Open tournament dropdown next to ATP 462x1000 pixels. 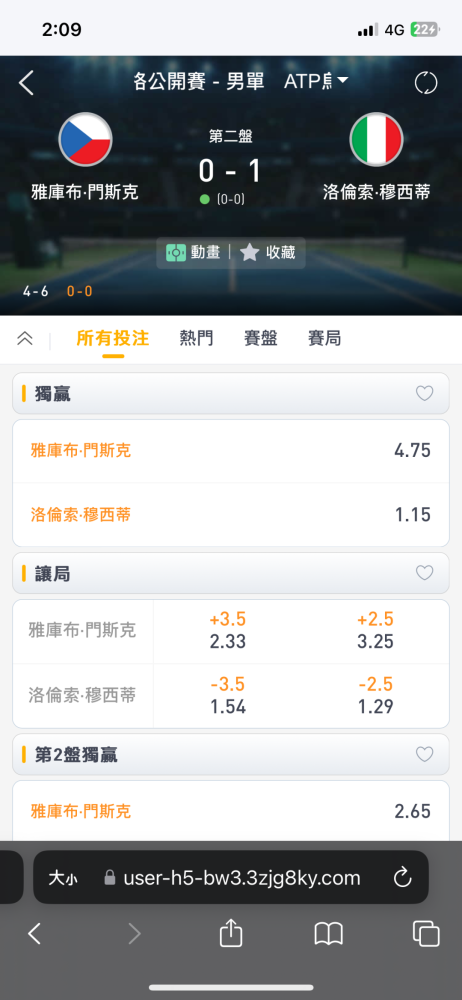coord(343,80)
